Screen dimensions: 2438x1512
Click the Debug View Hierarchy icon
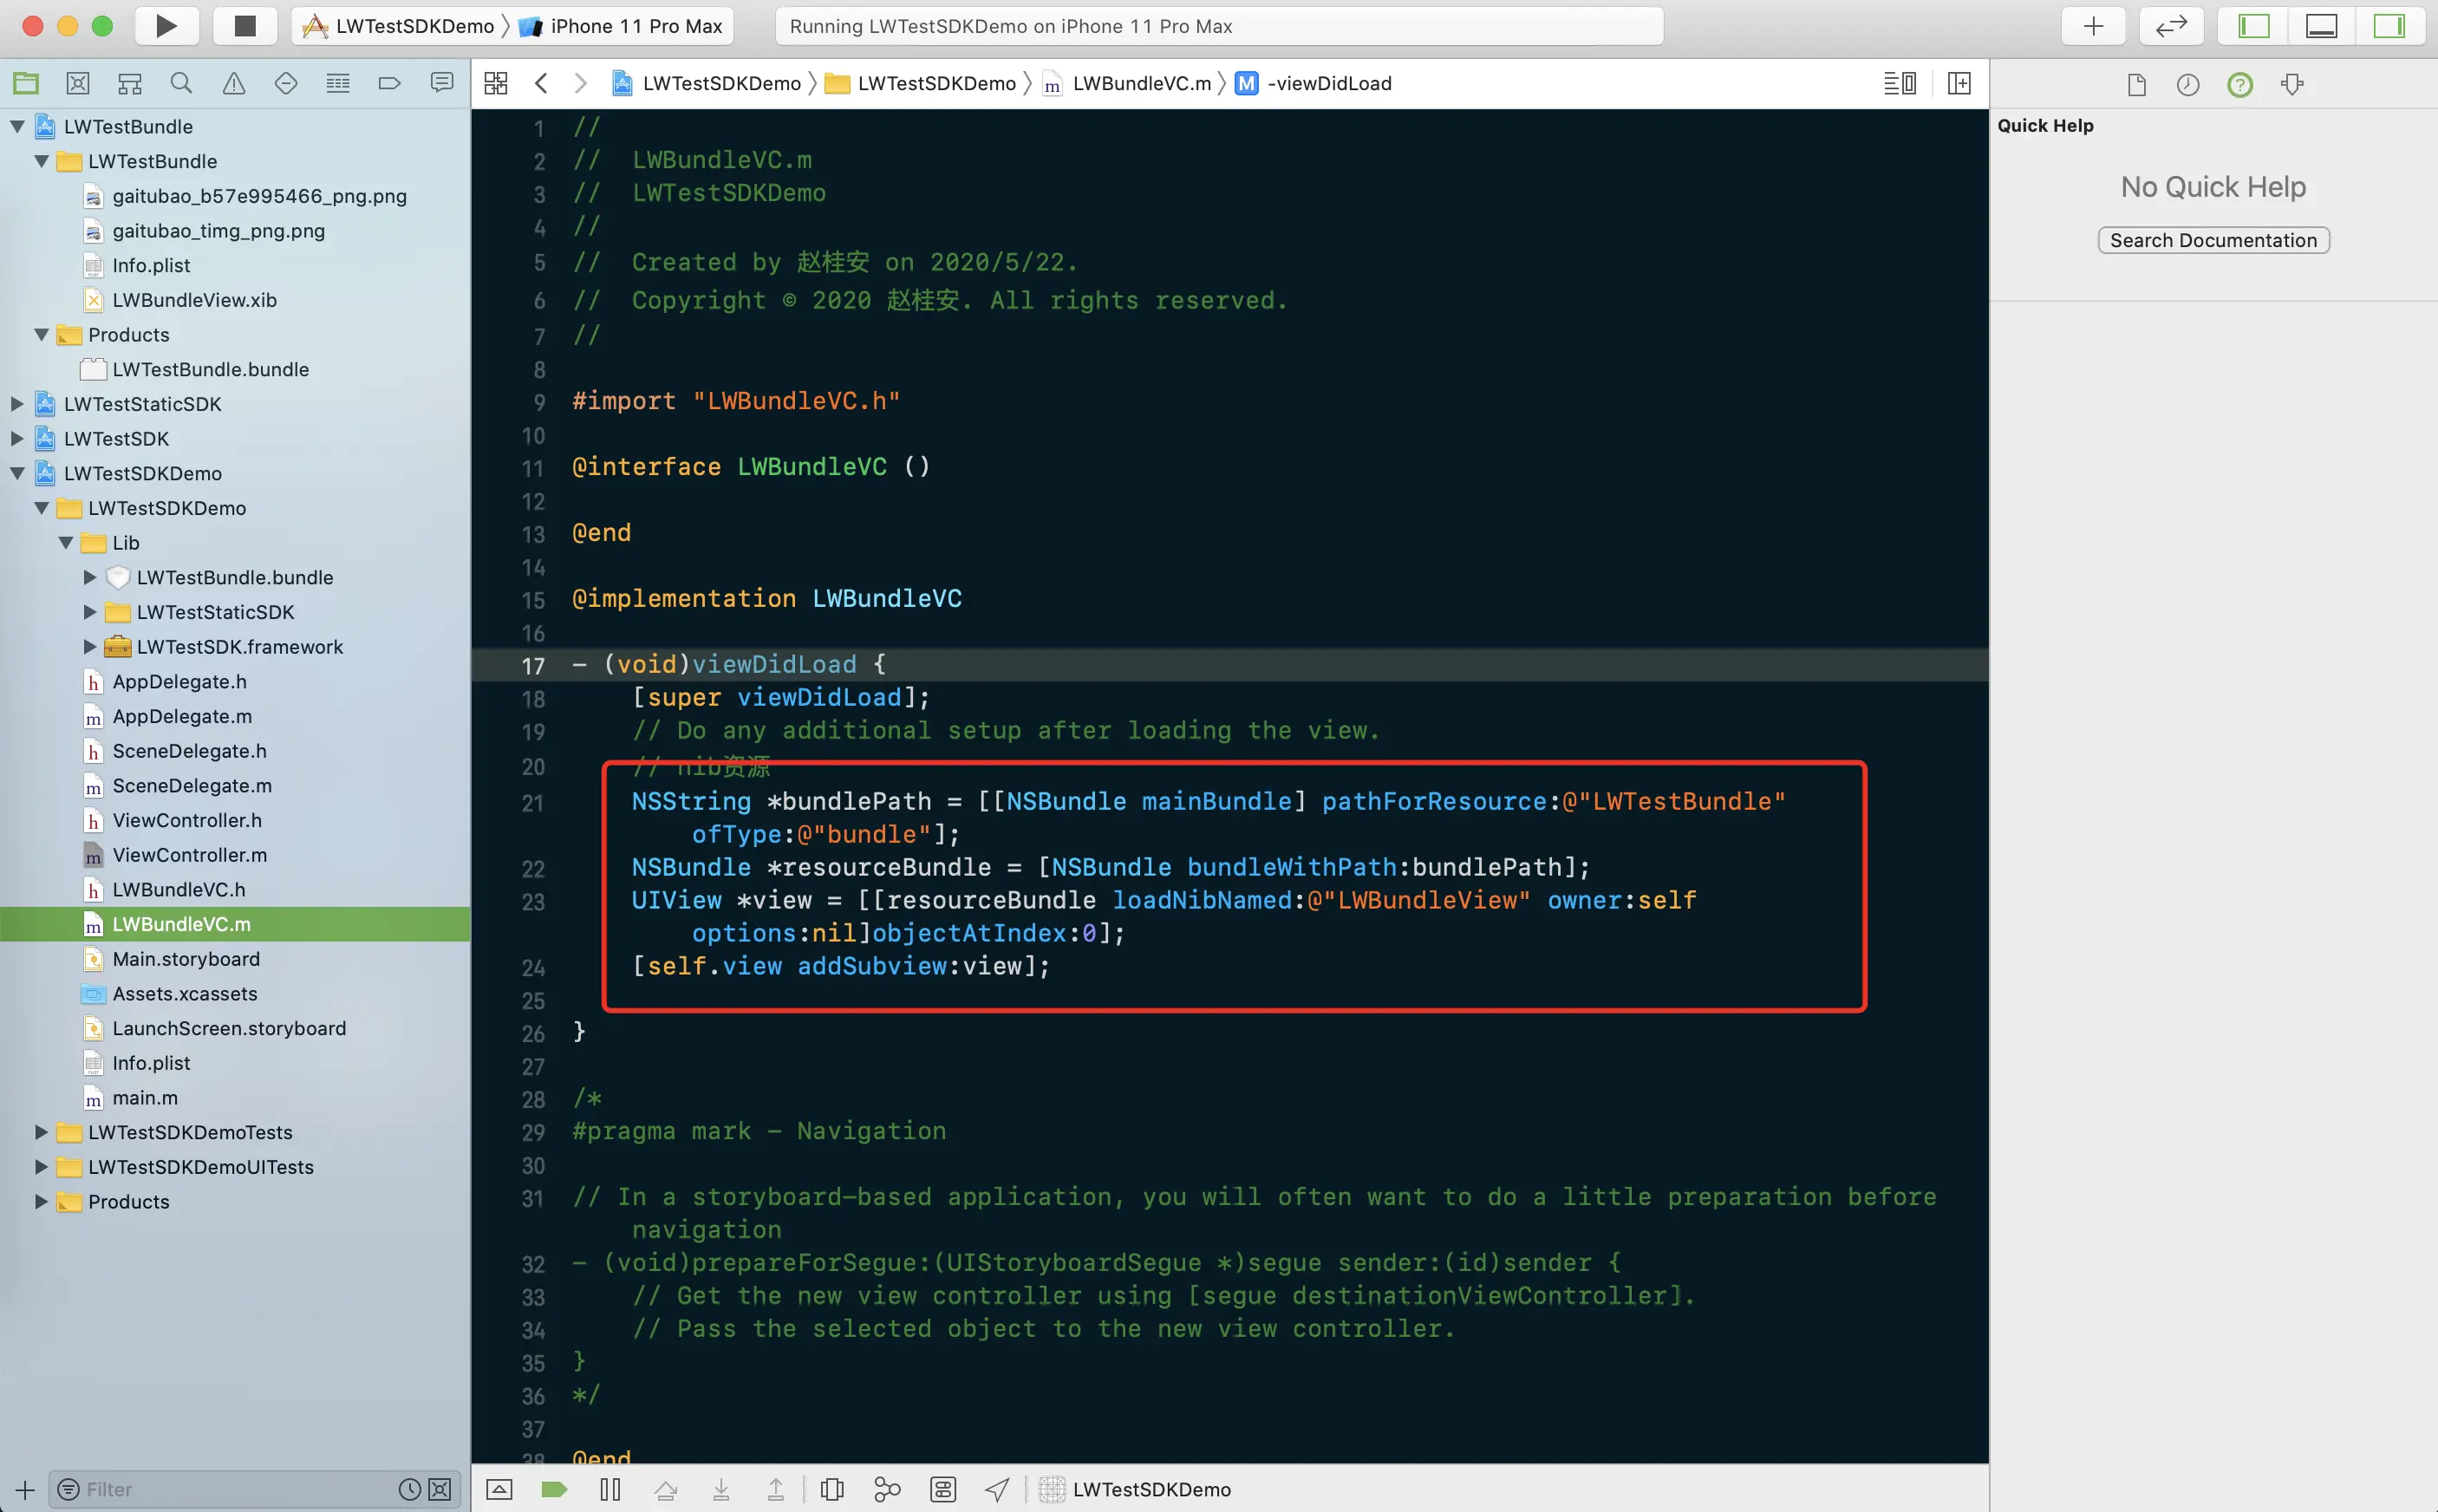pyautogui.click(x=832, y=1489)
